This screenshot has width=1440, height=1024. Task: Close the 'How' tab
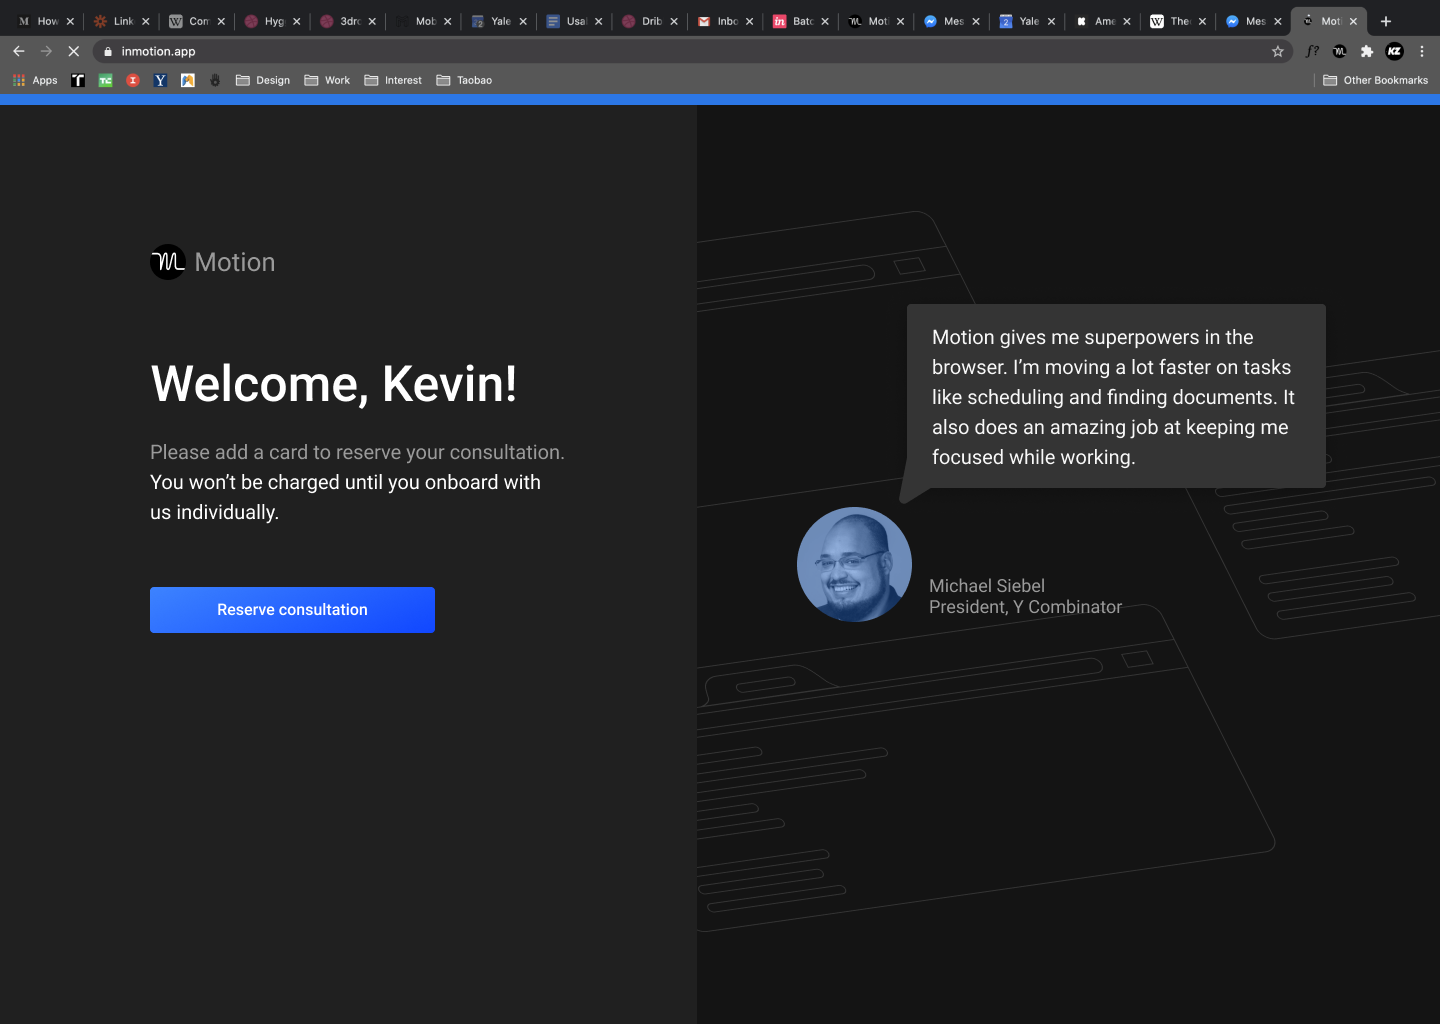(x=70, y=21)
